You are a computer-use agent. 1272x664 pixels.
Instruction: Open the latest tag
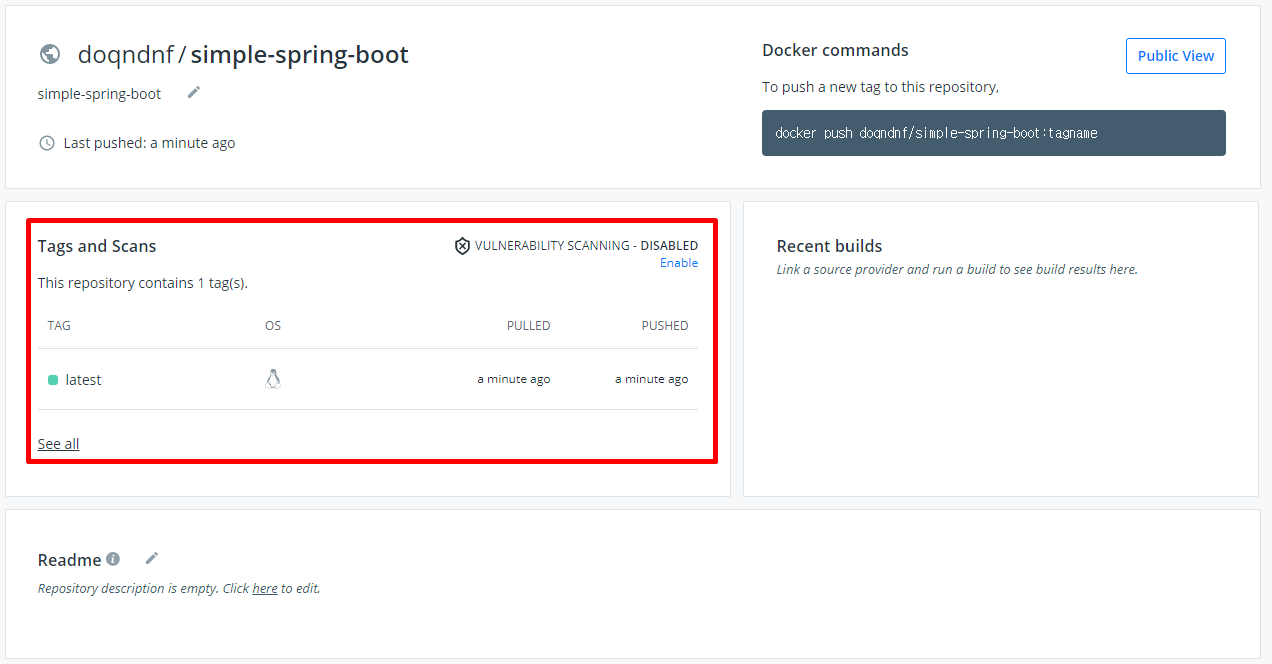[83, 380]
